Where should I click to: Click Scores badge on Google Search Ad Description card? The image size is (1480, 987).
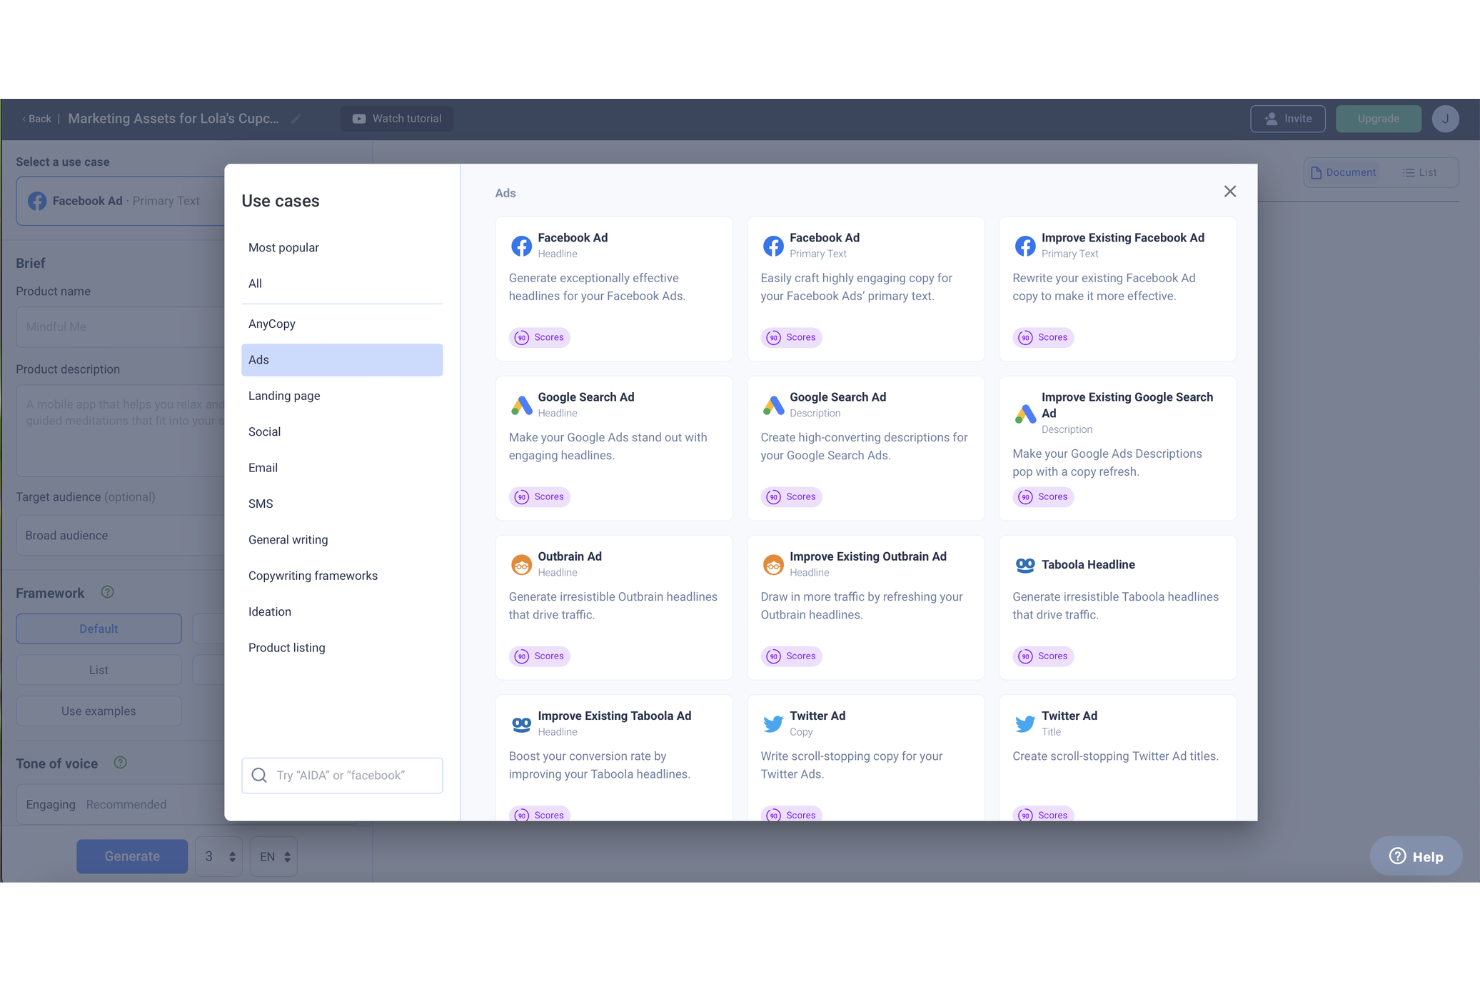coord(792,497)
